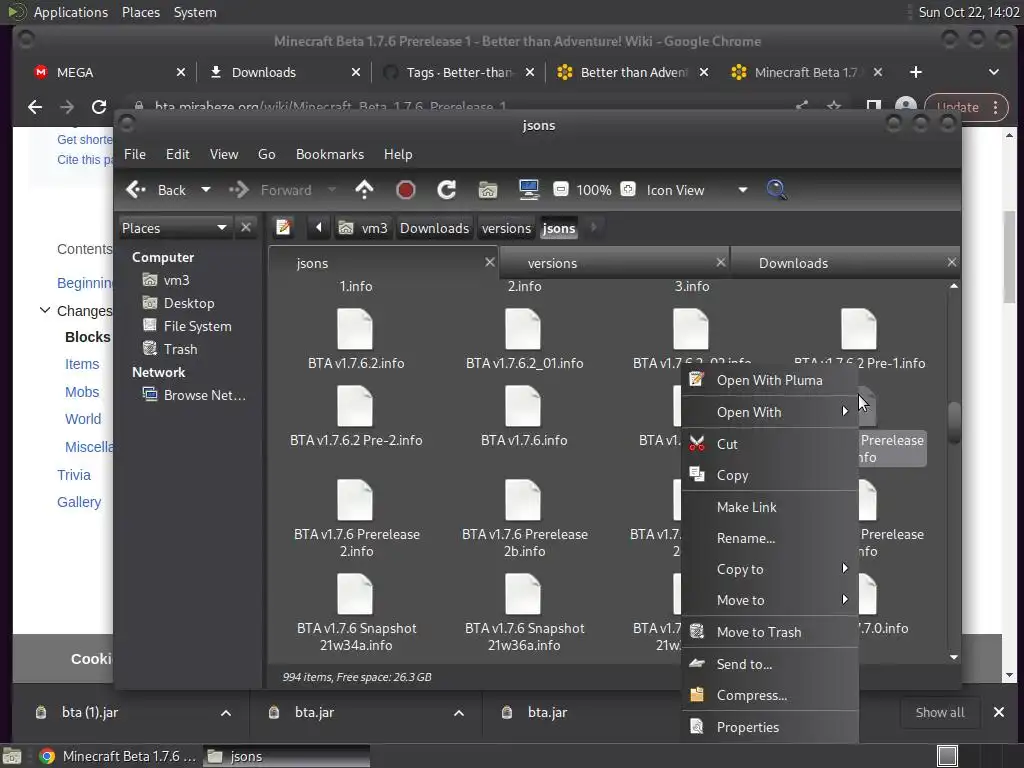Viewport: 1024px width, 768px height.
Task: Stop loading with the red stop icon
Action: pyautogui.click(x=406, y=190)
